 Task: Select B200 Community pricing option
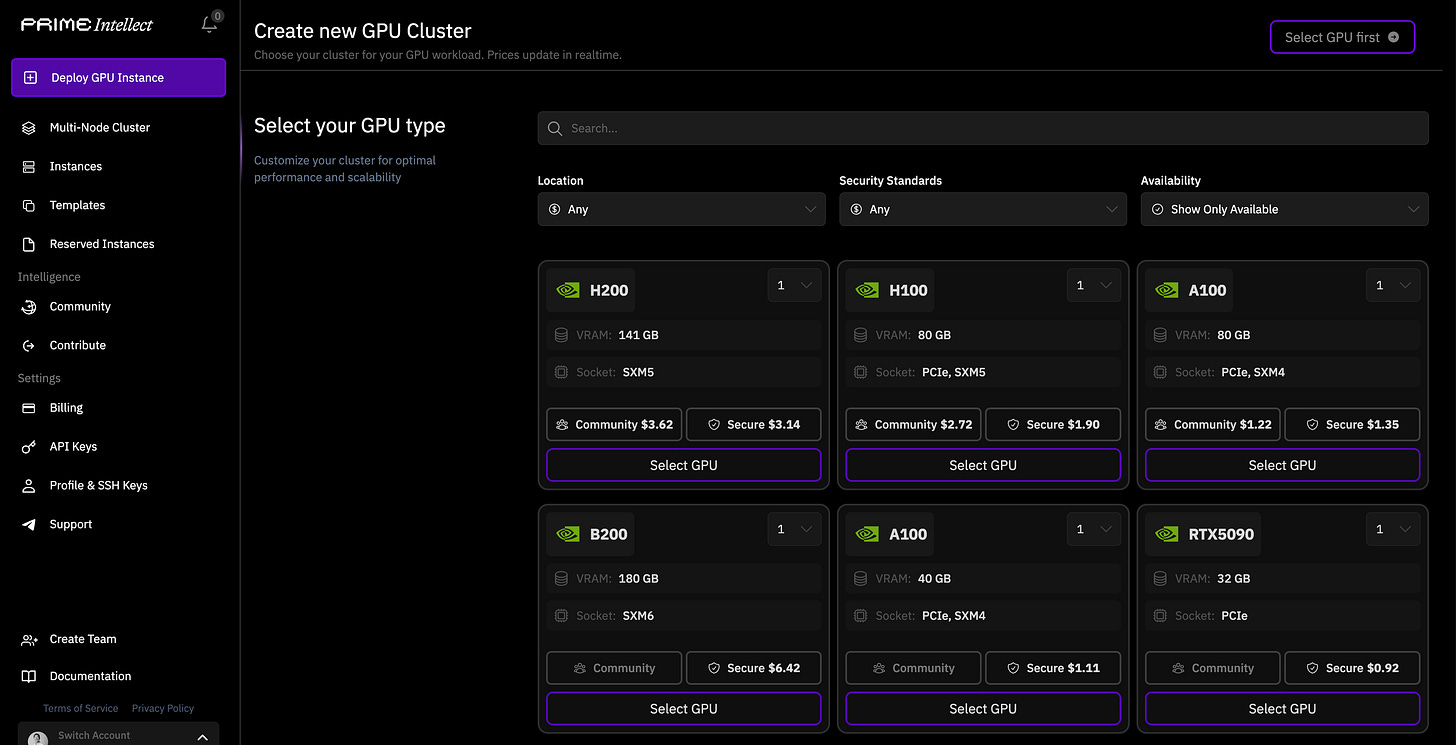[x=614, y=668]
